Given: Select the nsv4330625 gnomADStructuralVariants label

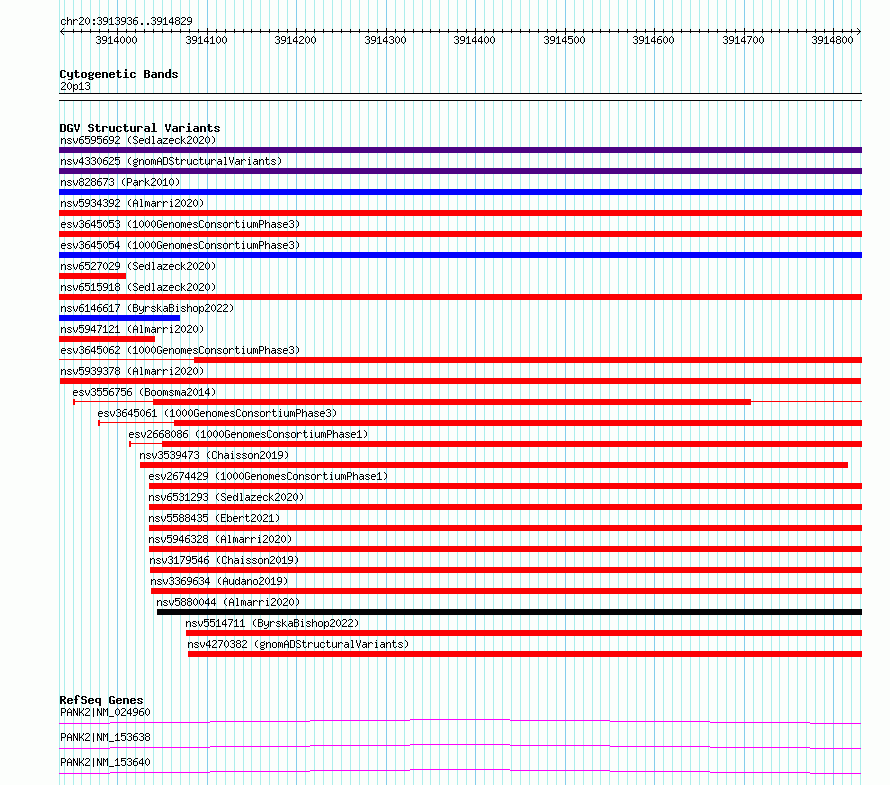Looking at the screenshot, I should point(171,161).
